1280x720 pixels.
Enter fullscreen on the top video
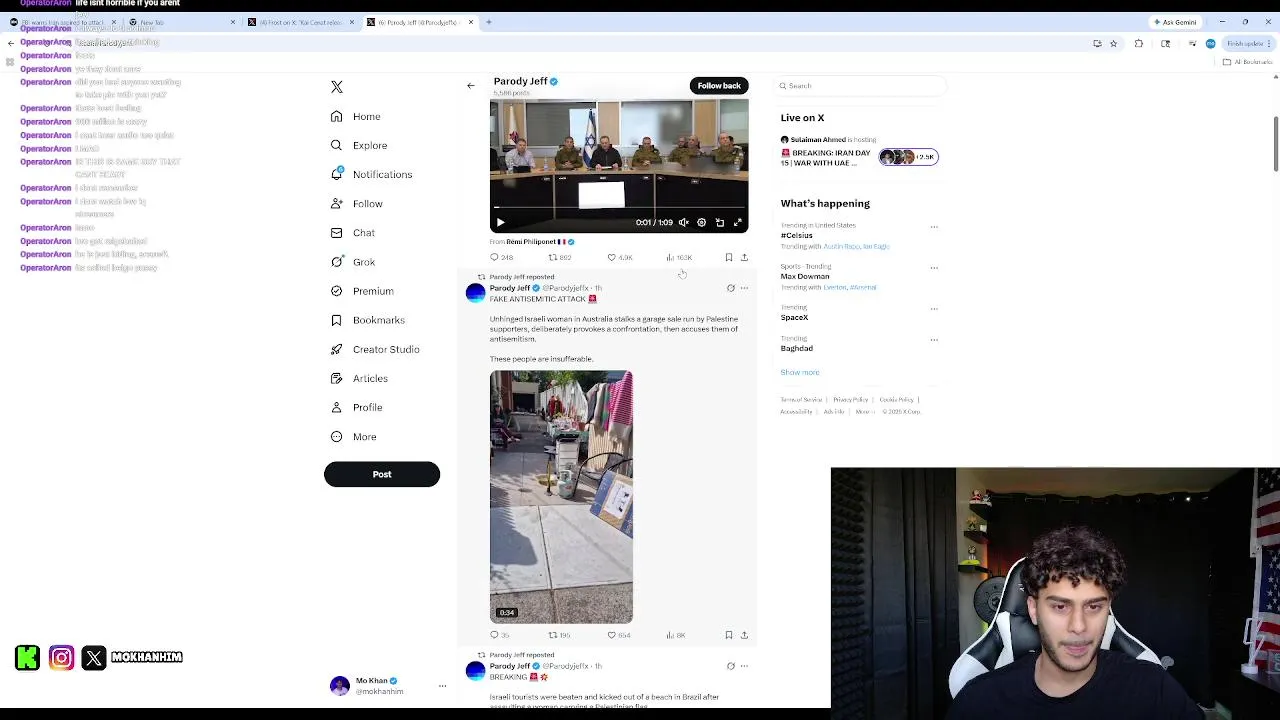click(x=738, y=223)
